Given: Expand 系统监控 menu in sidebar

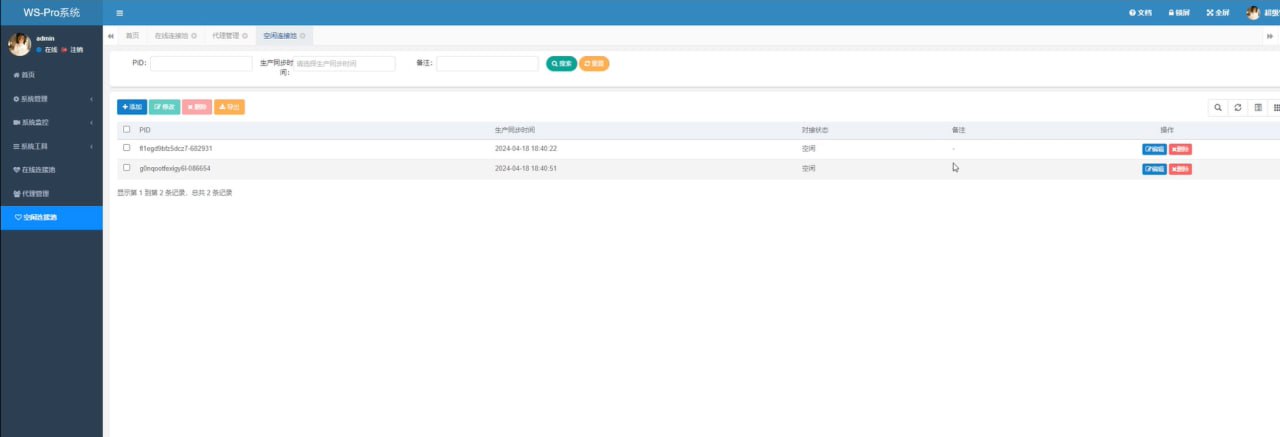Looking at the screenshot, I should pyautogui.click(x=51, y=122).
